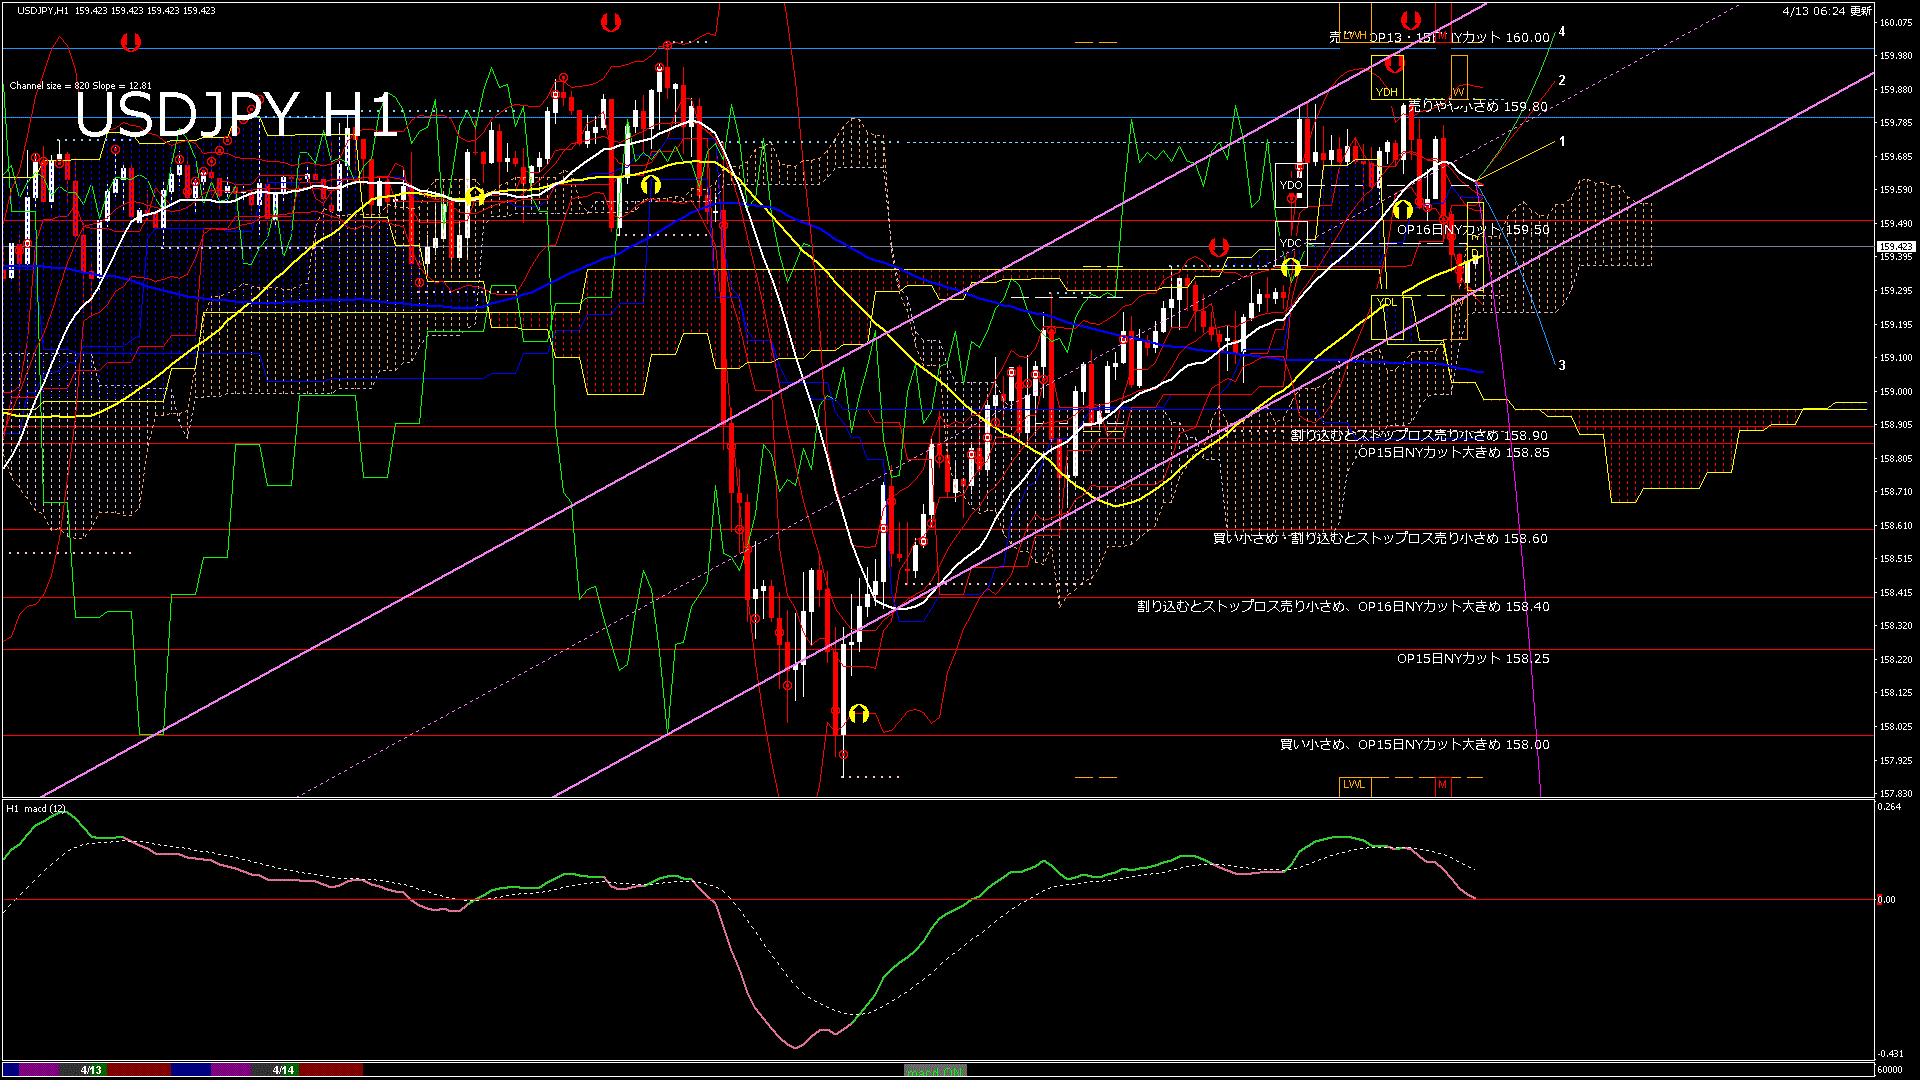The height and width of the screenshot is (1080, 1920).
Task: Click the red down-arrow marker above the USDJPY title
Action: tap(131, 42)
